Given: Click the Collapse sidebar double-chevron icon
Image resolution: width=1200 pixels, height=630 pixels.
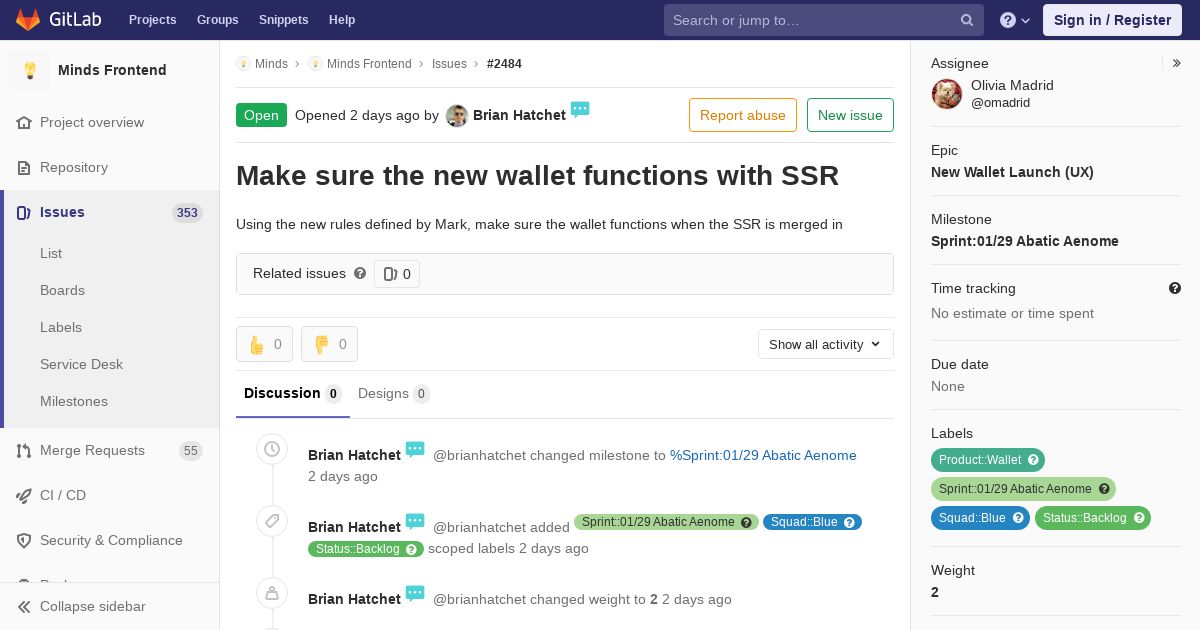Looking at the screenshot, I should pyautogui.click(x=24, y=606).
